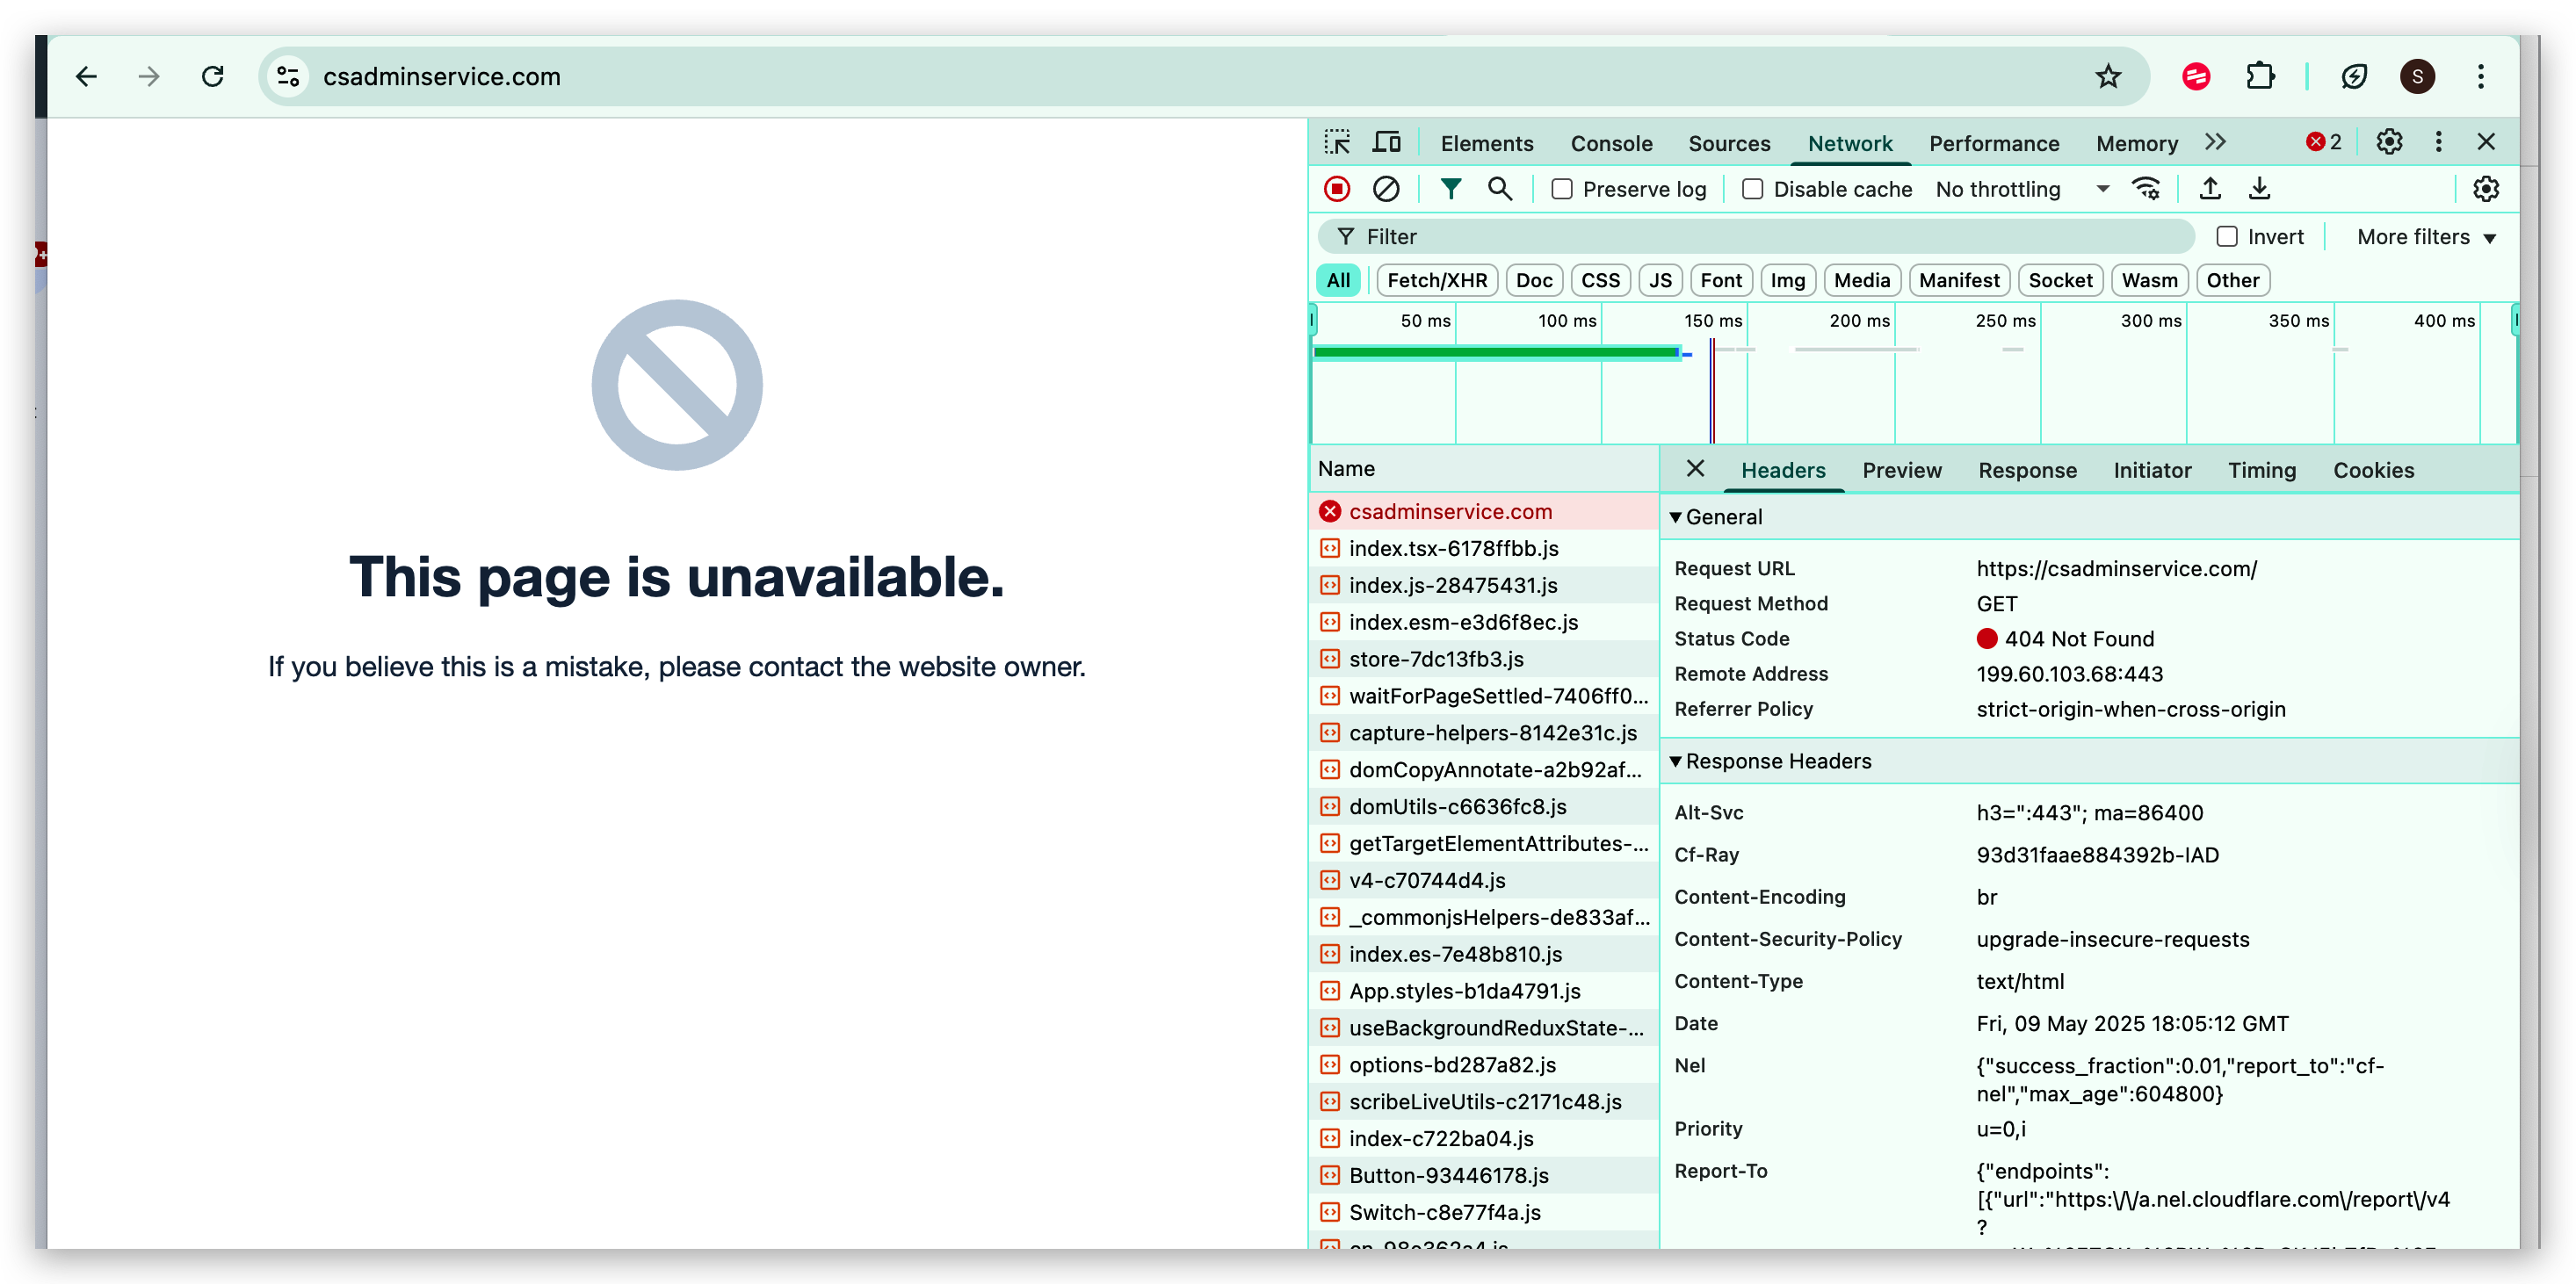Filter requests by JS type
Viewport: 2576px width, 1284px height.
1660,280
